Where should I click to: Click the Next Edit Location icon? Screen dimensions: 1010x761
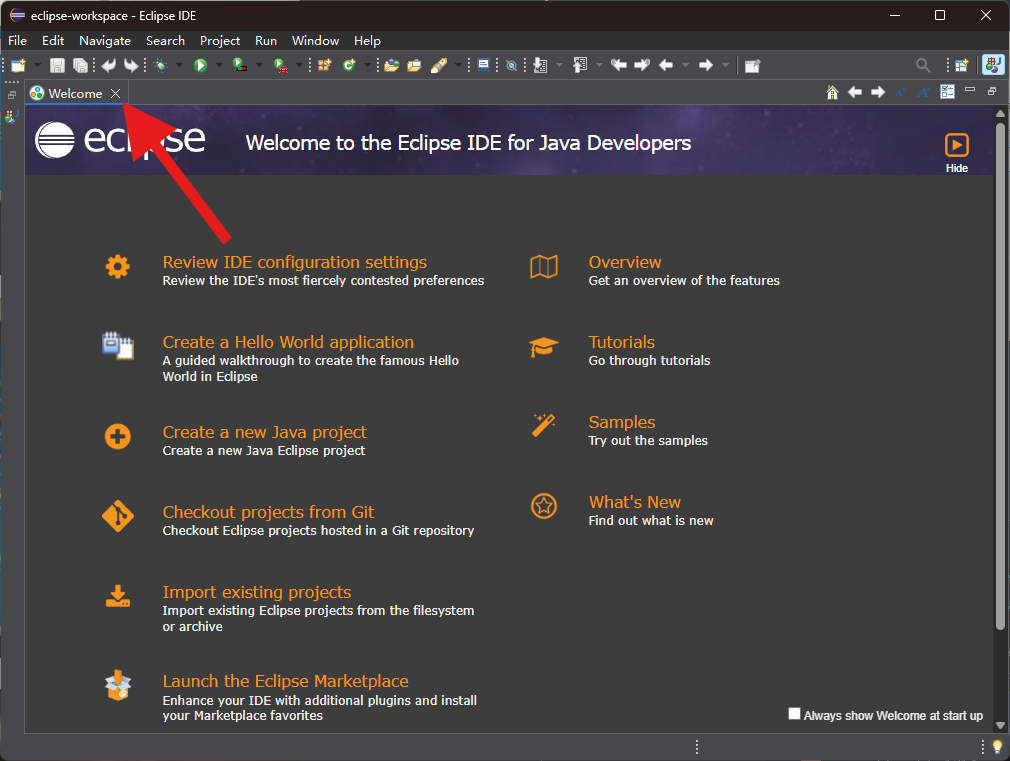642,65
